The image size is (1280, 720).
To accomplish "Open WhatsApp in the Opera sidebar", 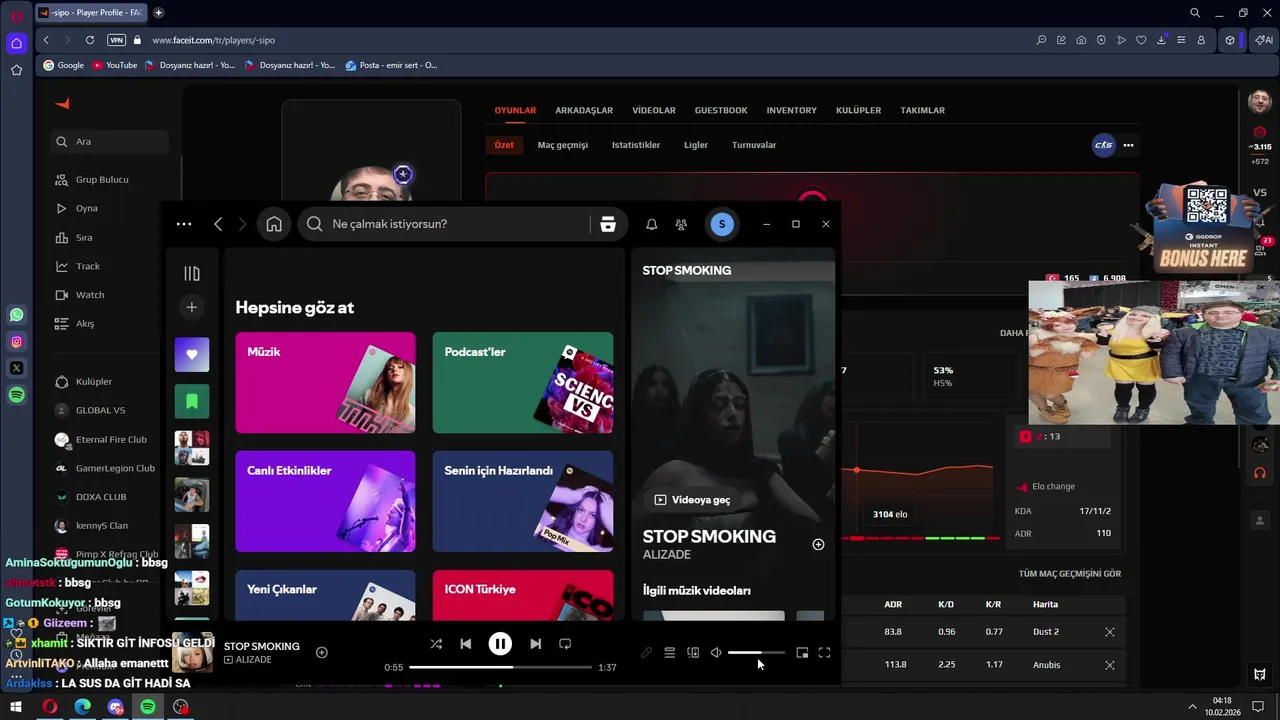I will pos(16,315).
